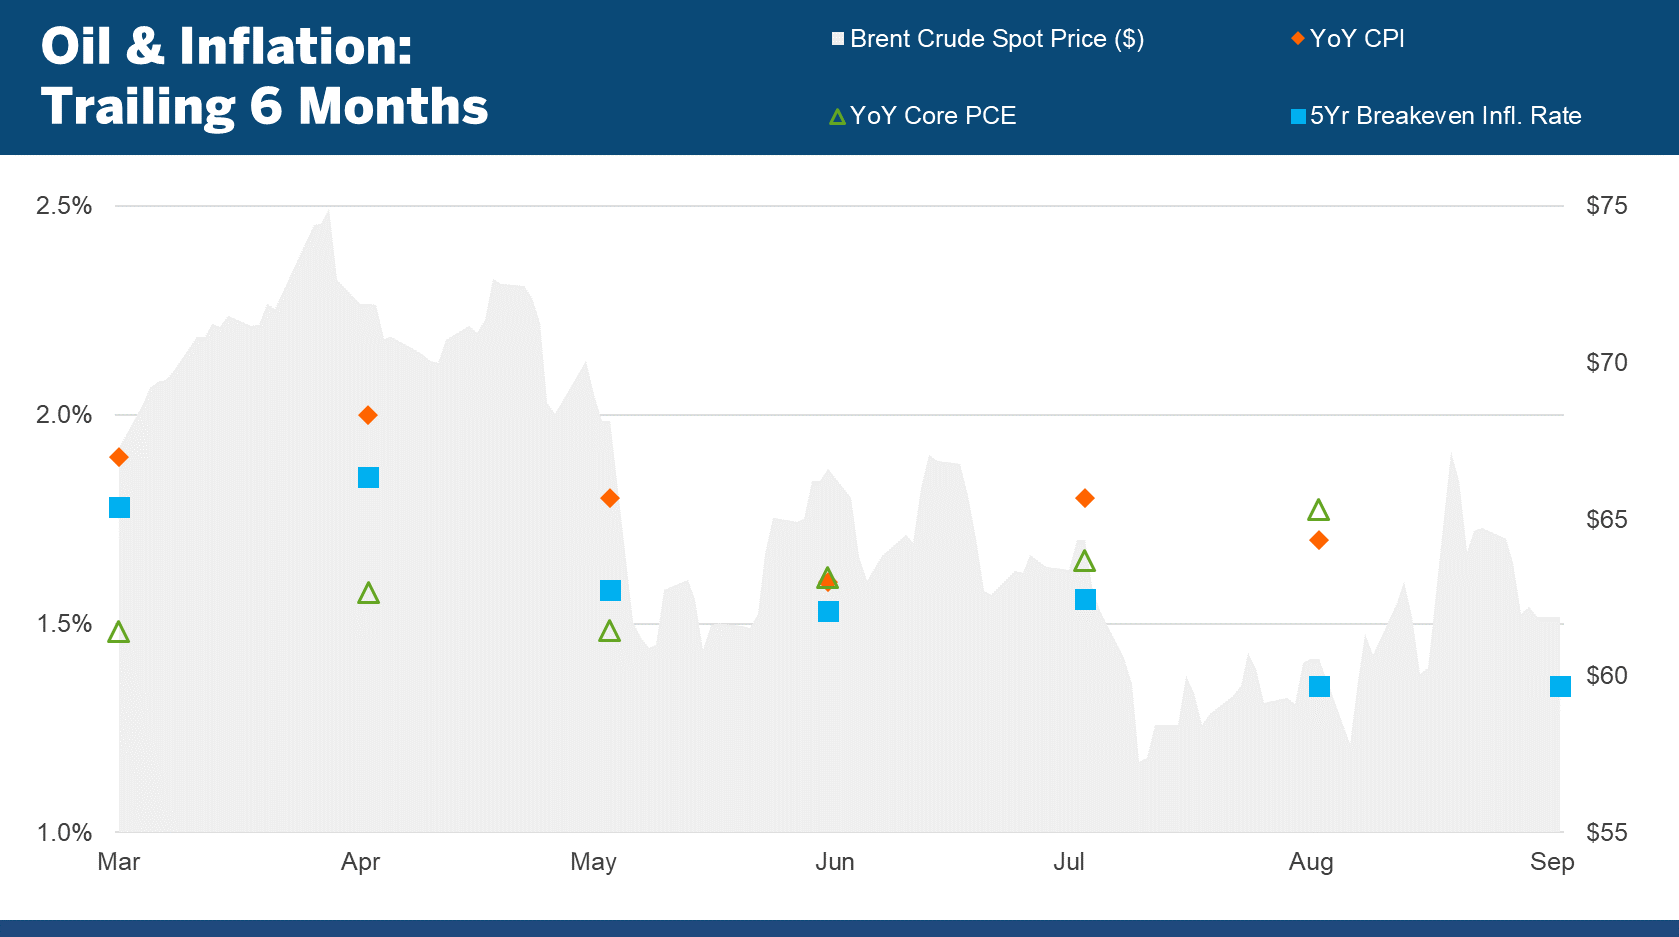Select the August 5Yr Breakeven blue square
Image resolution: width=1679 pixels, height=937 pixels.
(x=1319, y=686)
